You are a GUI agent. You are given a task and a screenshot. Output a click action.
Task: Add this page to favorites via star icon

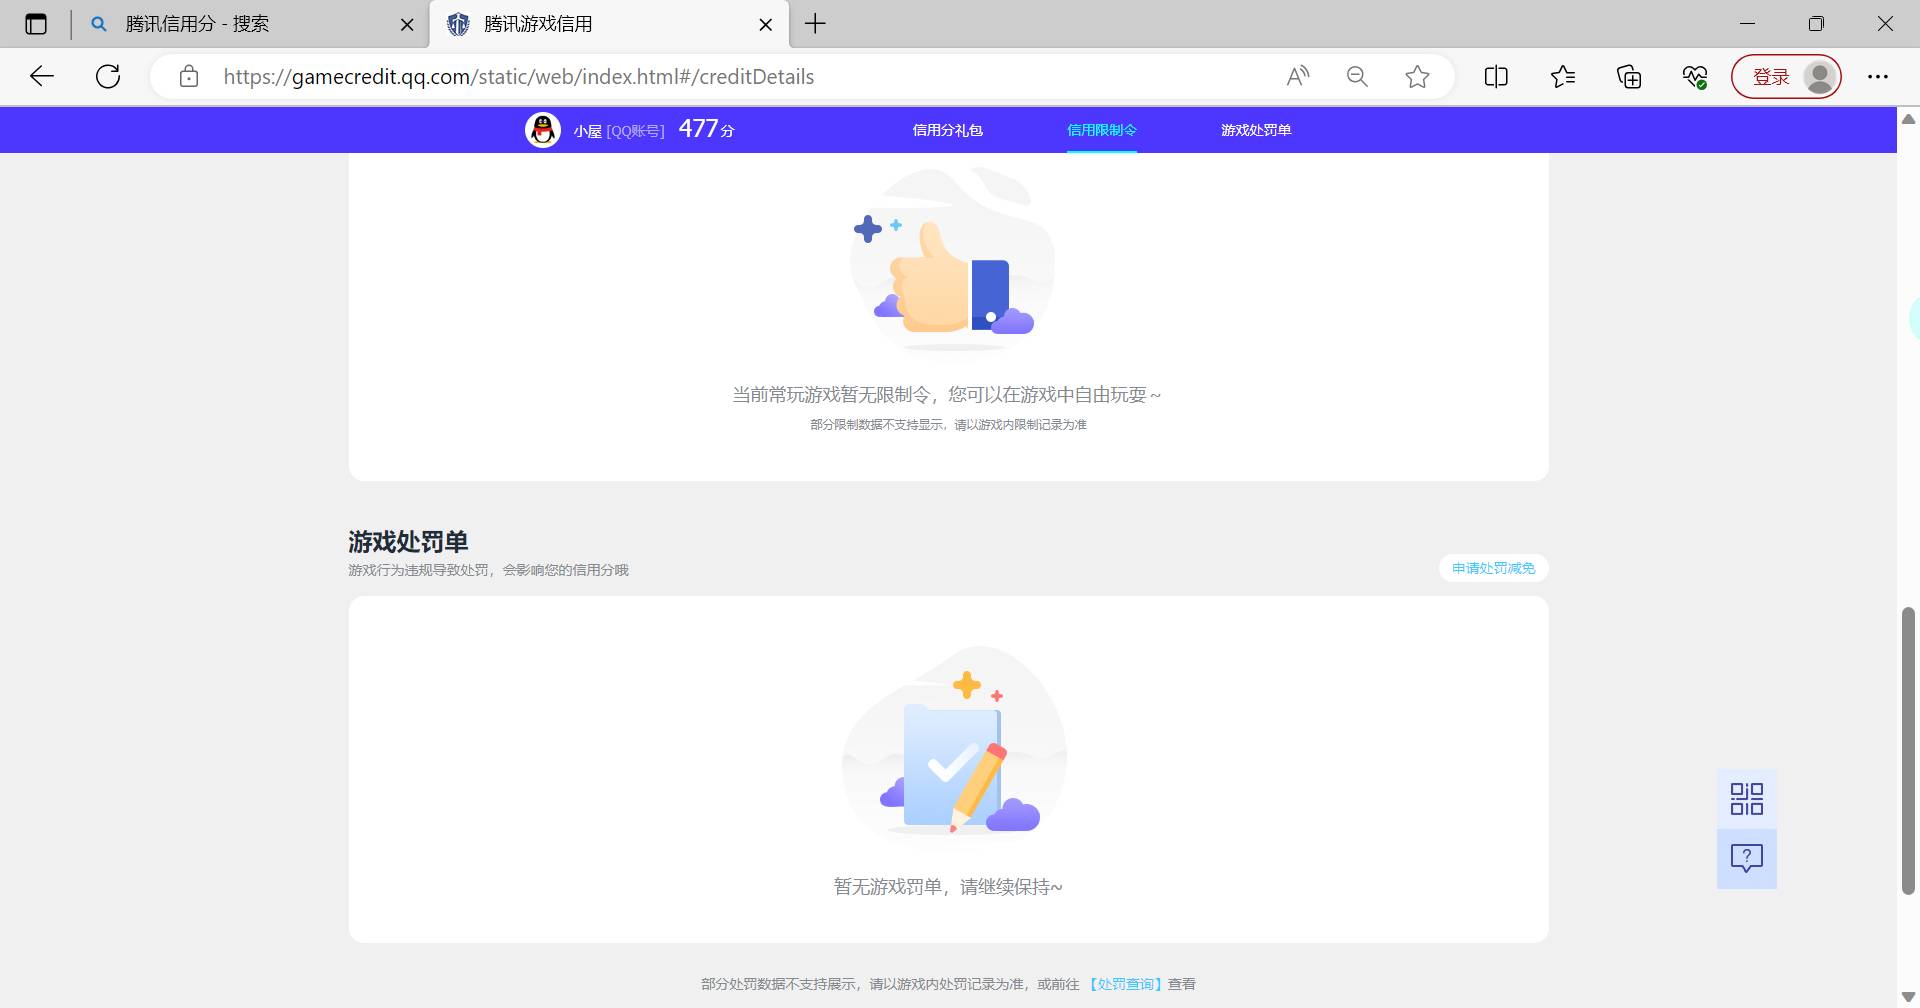(x=1417, y=76)
